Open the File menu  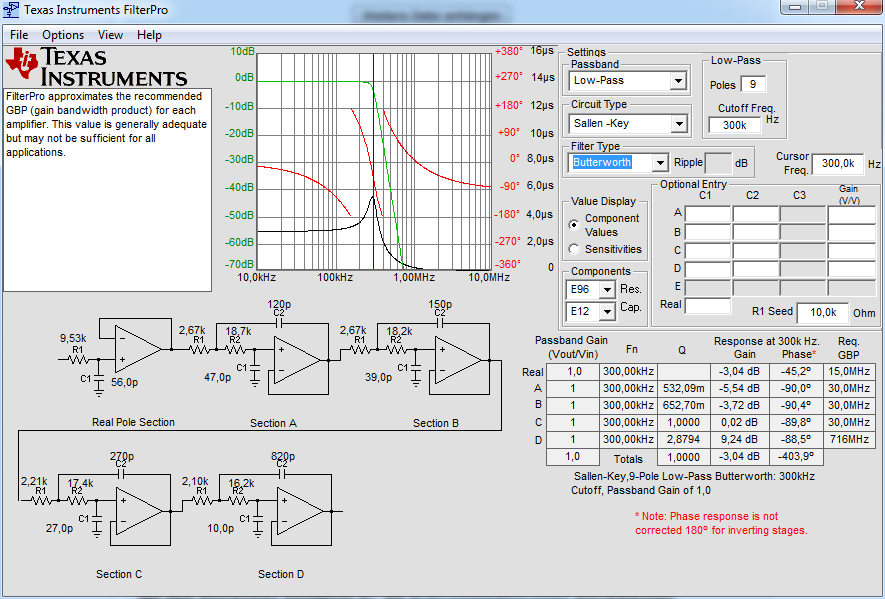tap(19, 35)
